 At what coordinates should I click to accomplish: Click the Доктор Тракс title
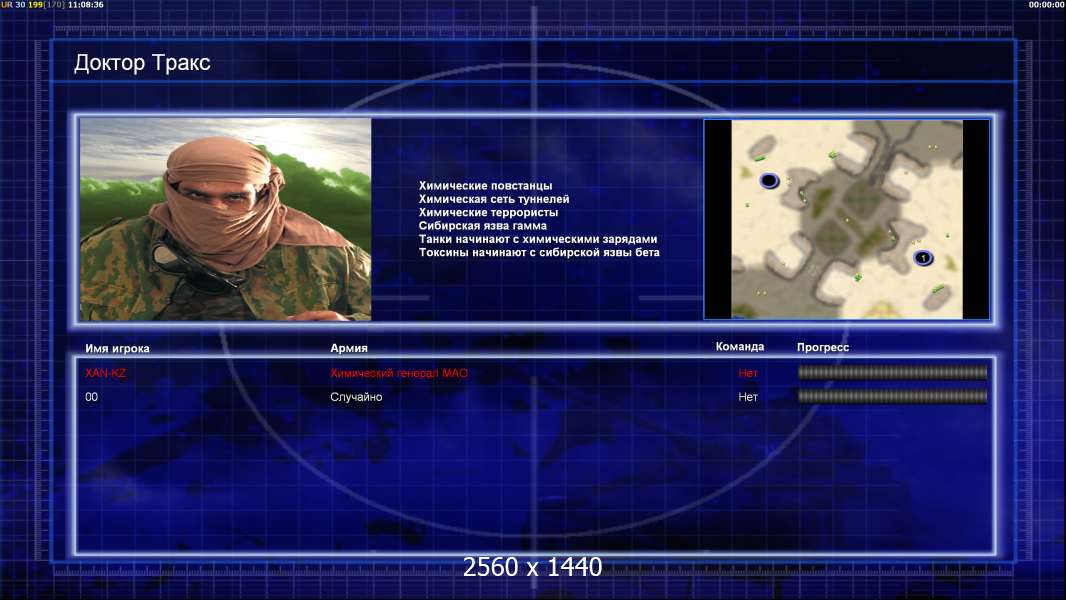coord(142,63)
